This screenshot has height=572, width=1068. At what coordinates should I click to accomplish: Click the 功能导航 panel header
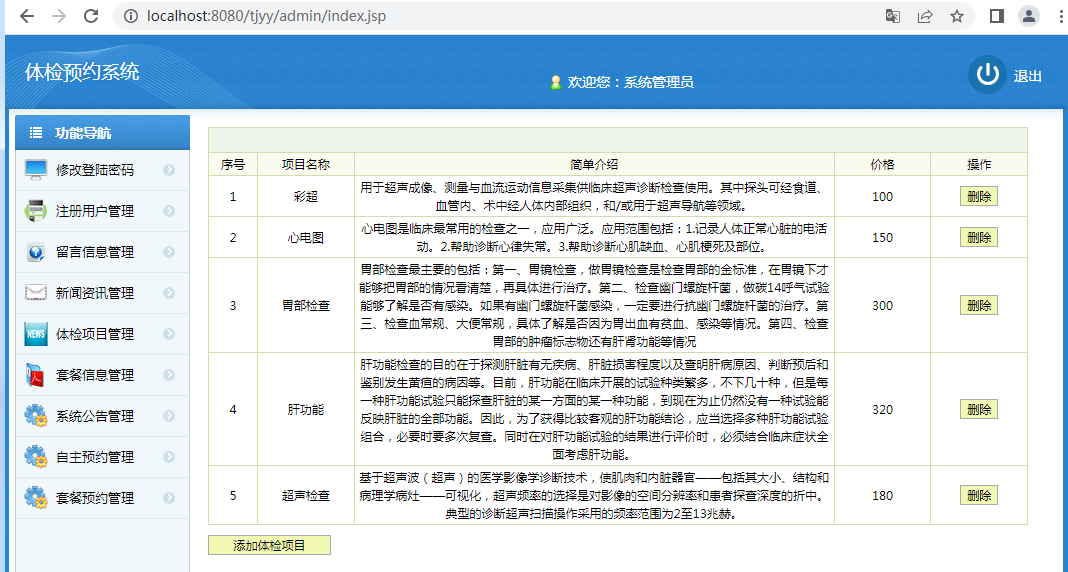(x=102, y=133)
